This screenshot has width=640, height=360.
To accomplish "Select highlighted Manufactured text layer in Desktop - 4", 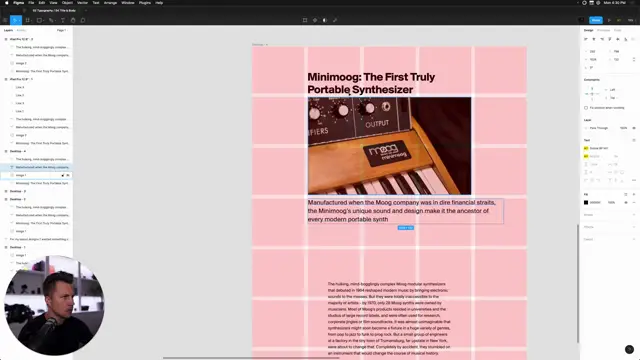I will pos(36,167).
